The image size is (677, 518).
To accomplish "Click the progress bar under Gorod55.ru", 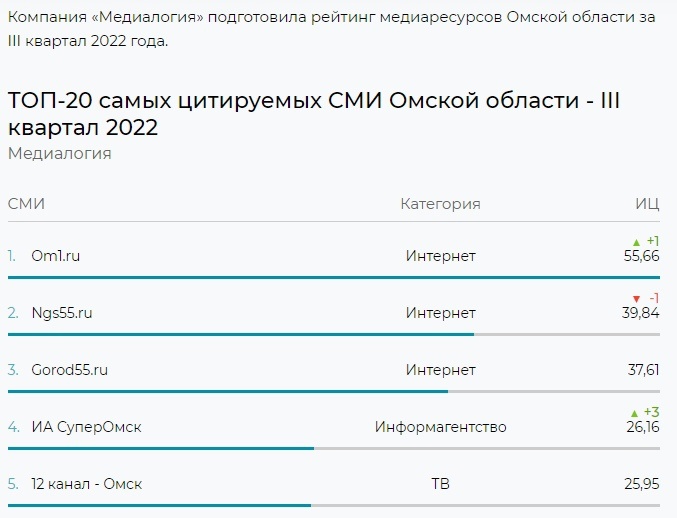I will pos(228,391).
